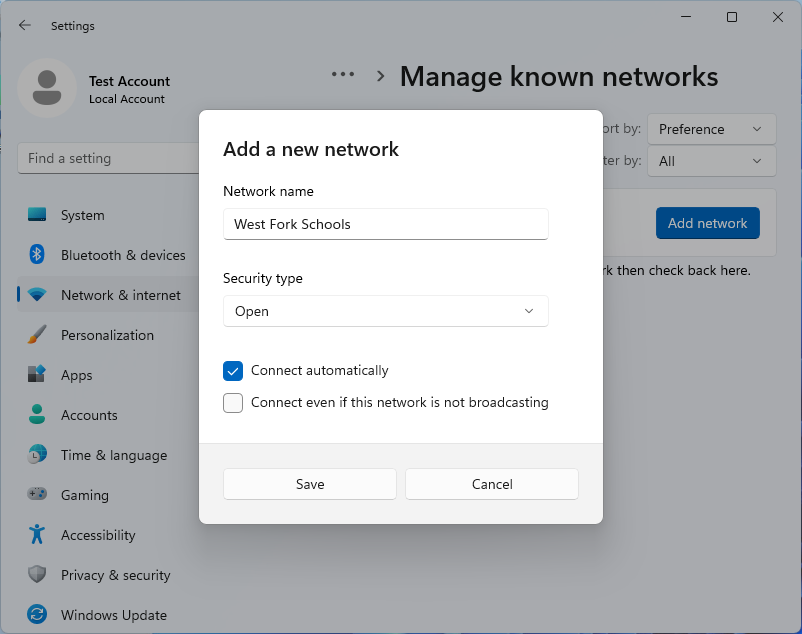Click the Test Account name
Viewport: 802px width, 634px height.
point(129,81)
